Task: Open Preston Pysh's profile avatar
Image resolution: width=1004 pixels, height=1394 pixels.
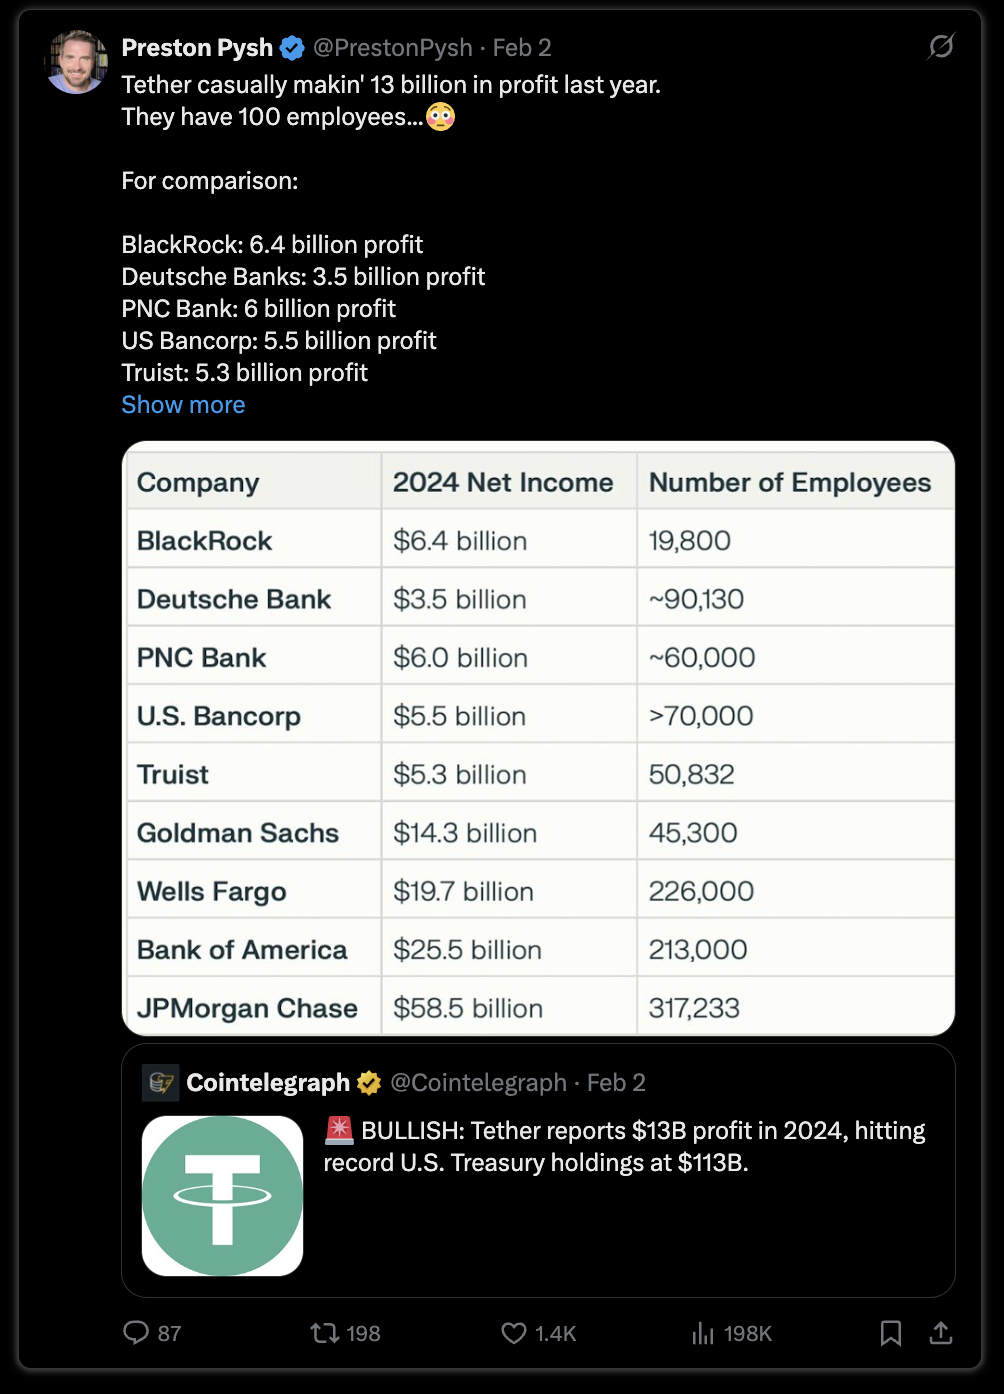Action: [x=76, y=62]
